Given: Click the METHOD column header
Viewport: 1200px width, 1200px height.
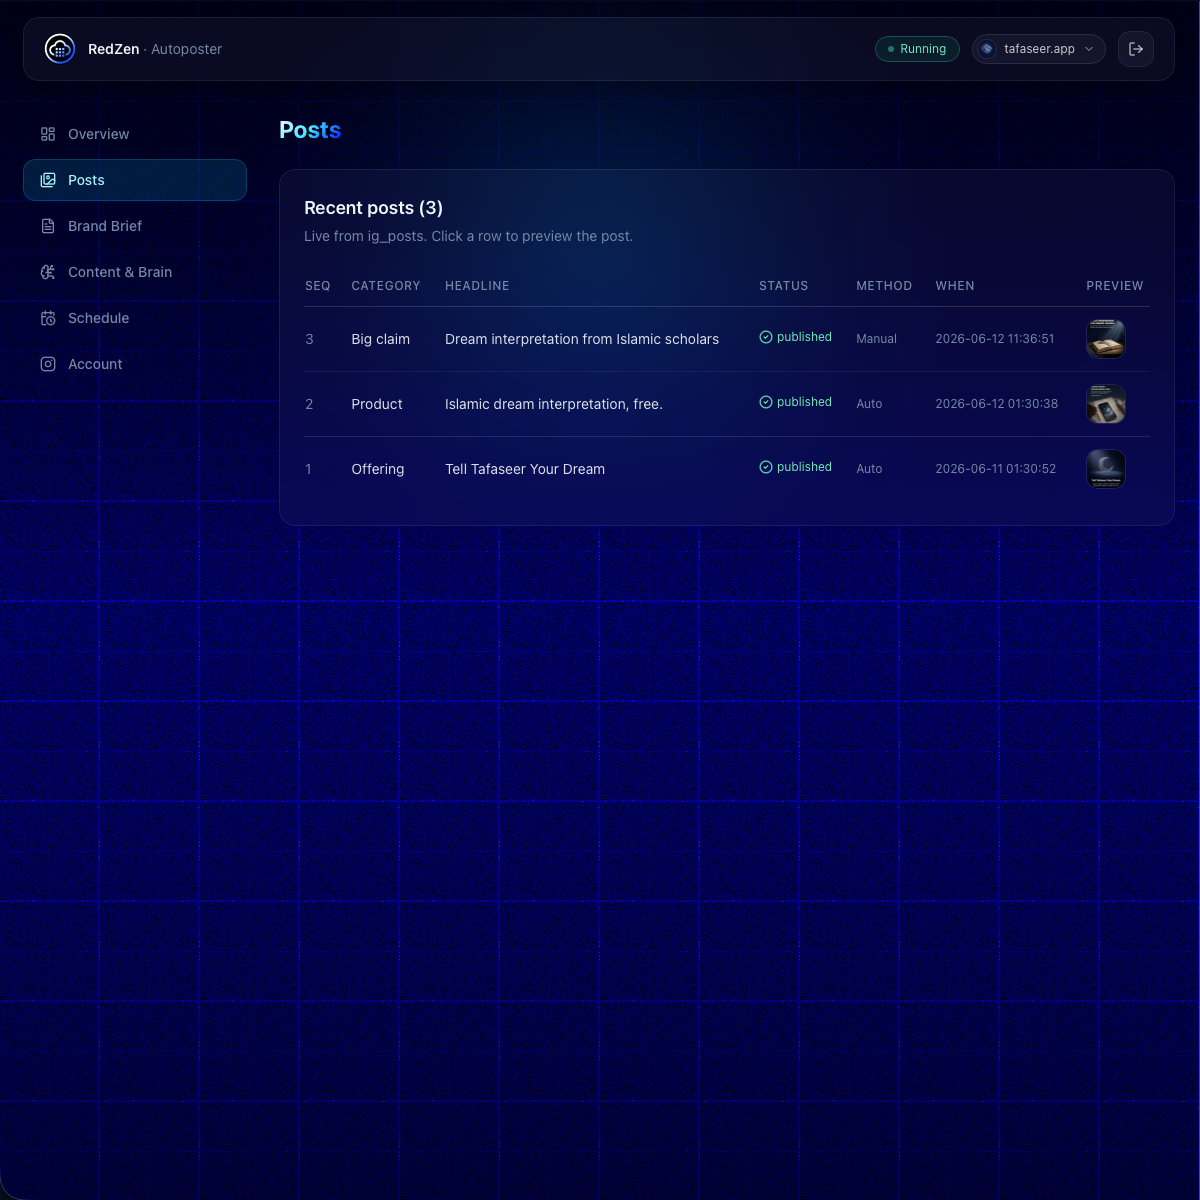Looking at the screenshot, I should (884, 286).
